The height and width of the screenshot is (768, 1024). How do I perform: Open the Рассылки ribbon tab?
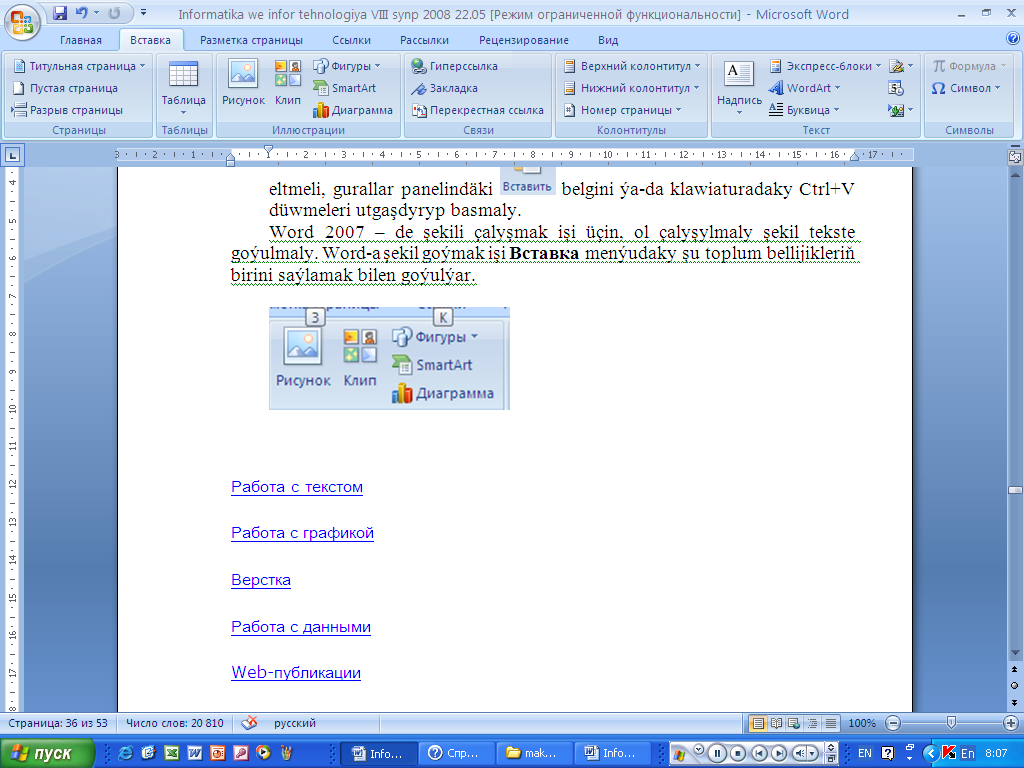coord(424,40)
